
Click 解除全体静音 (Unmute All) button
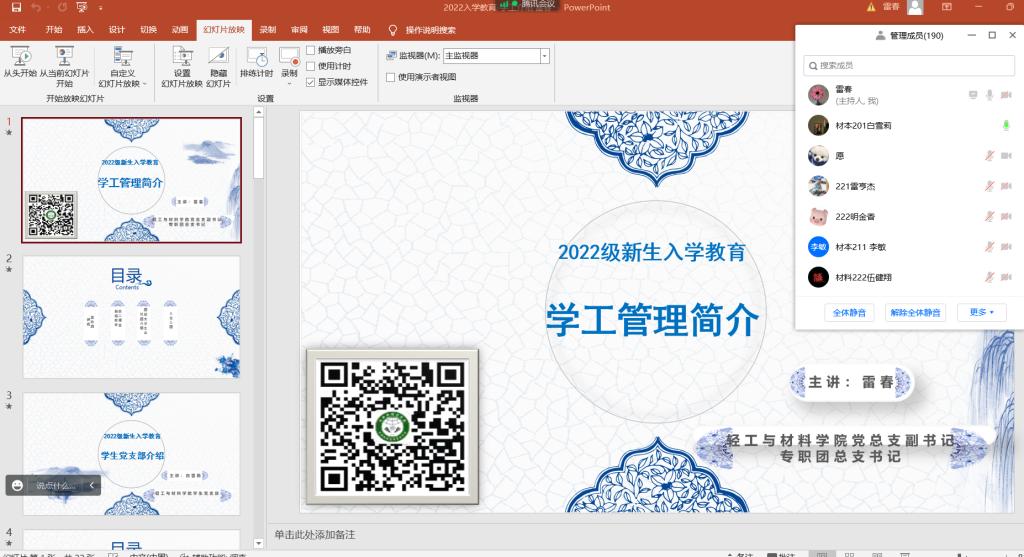coord(915,313)
